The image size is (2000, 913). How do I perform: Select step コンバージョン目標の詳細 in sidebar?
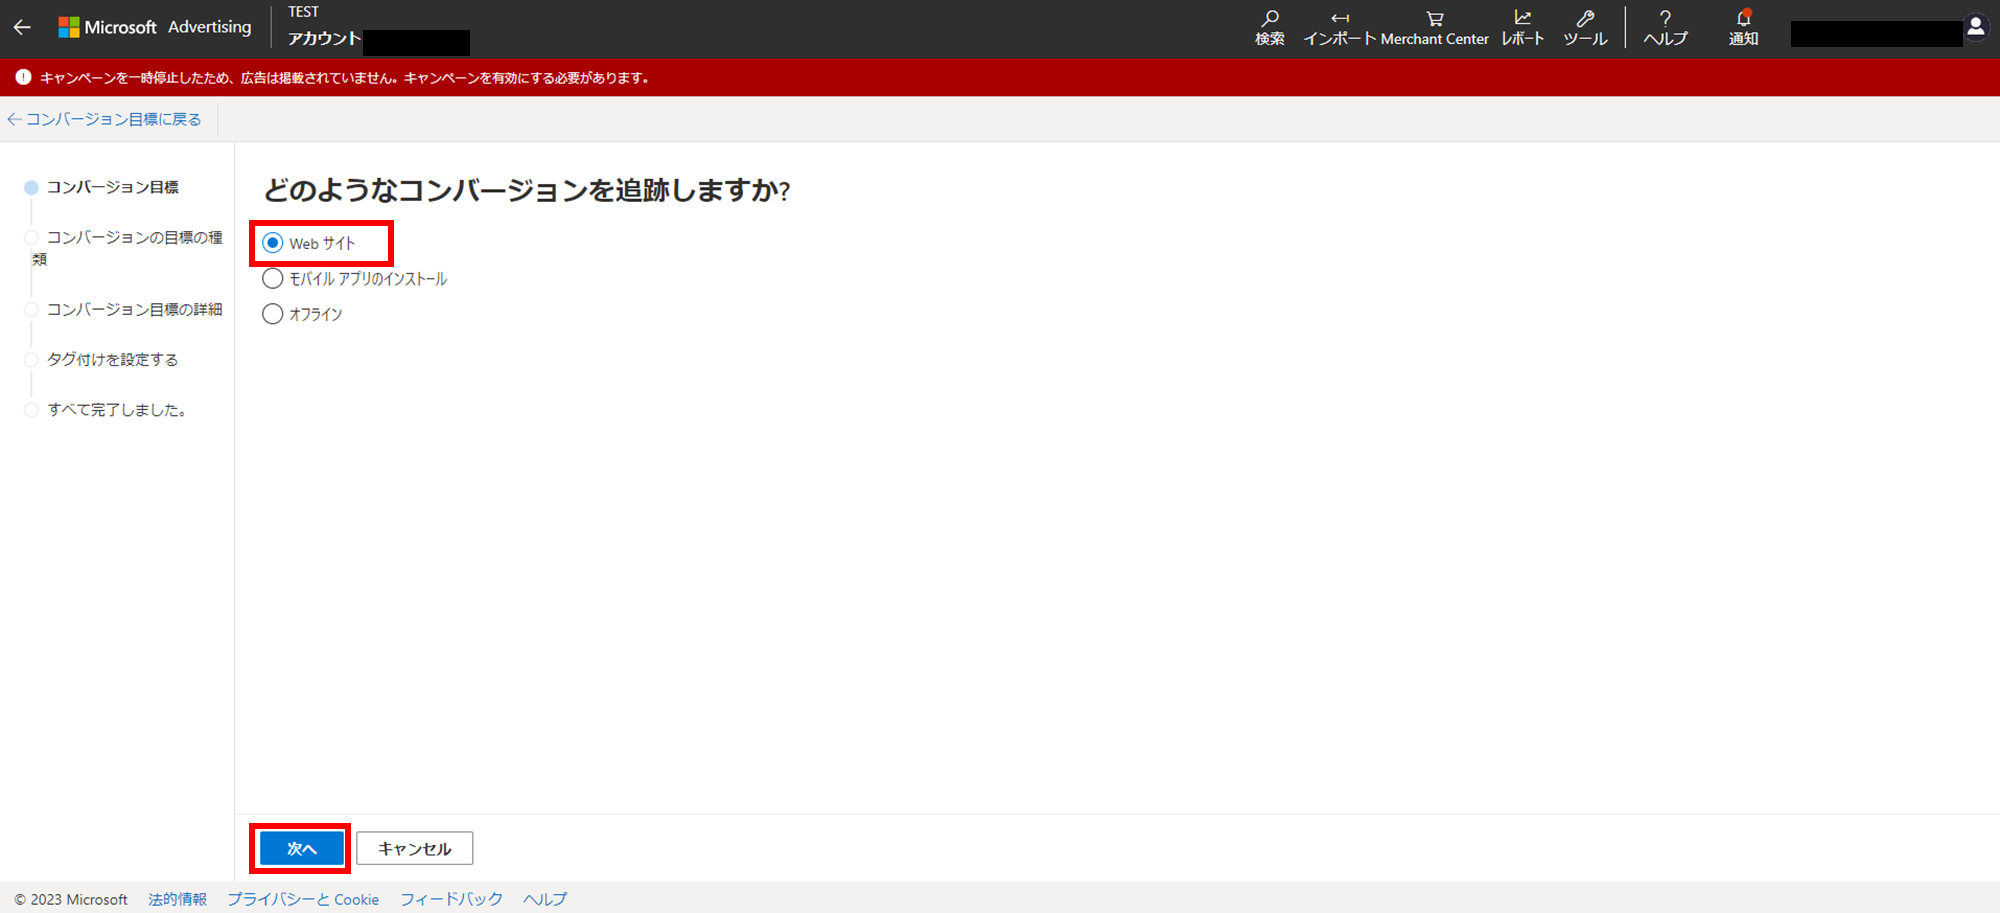point(125,309)
